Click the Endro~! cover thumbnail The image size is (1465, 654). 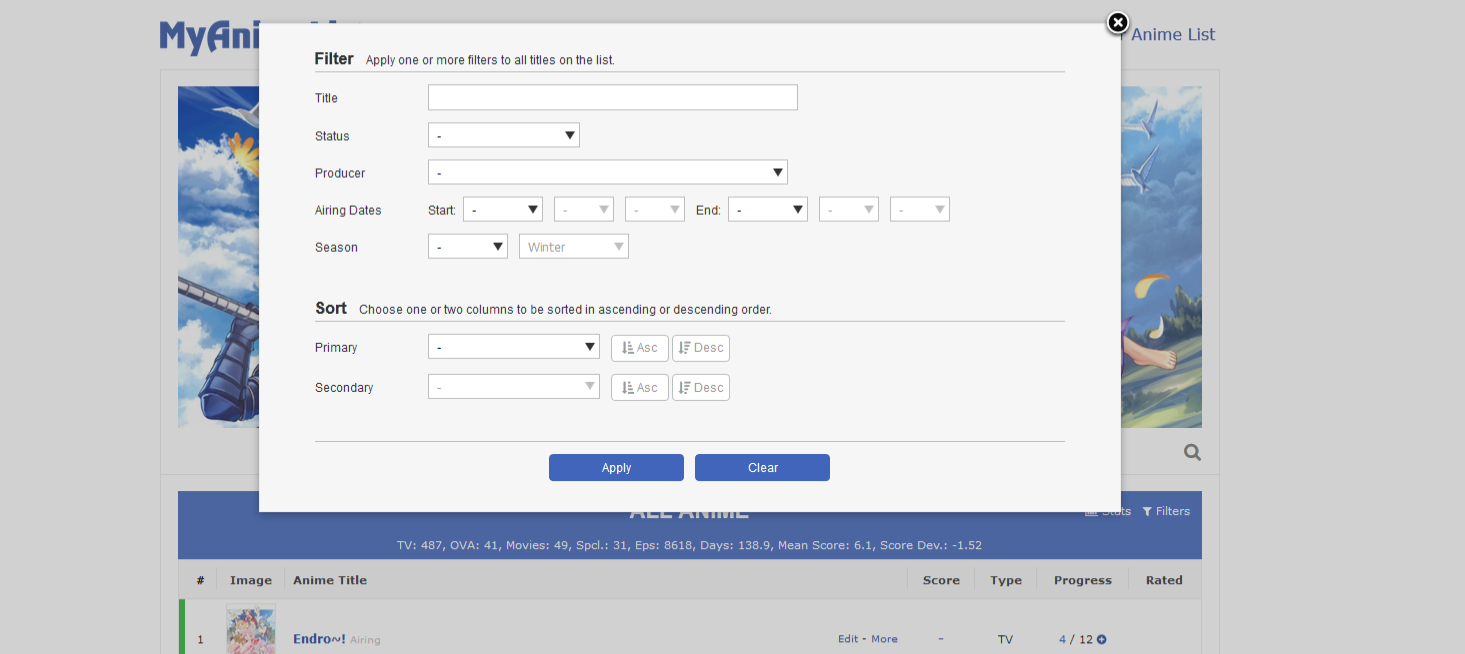250,630
